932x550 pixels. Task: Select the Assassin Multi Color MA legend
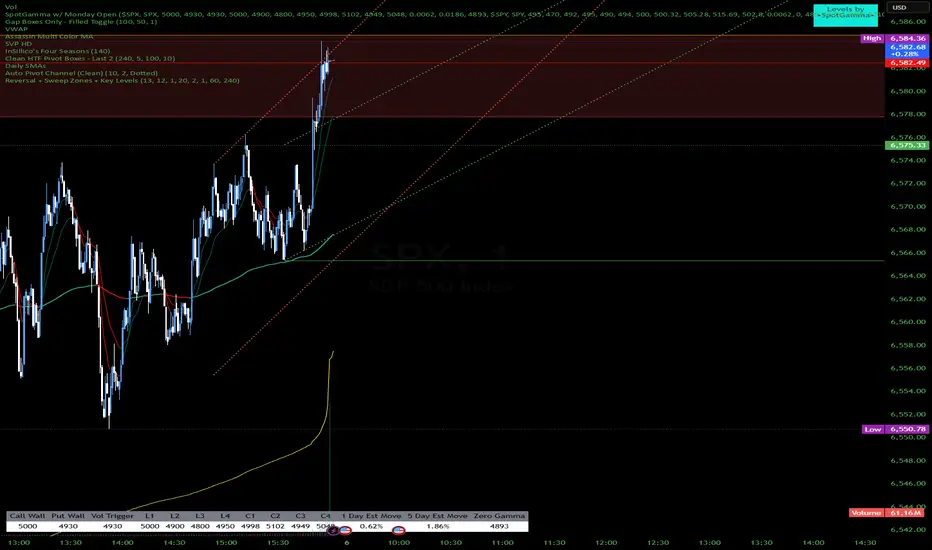[49, 36]
